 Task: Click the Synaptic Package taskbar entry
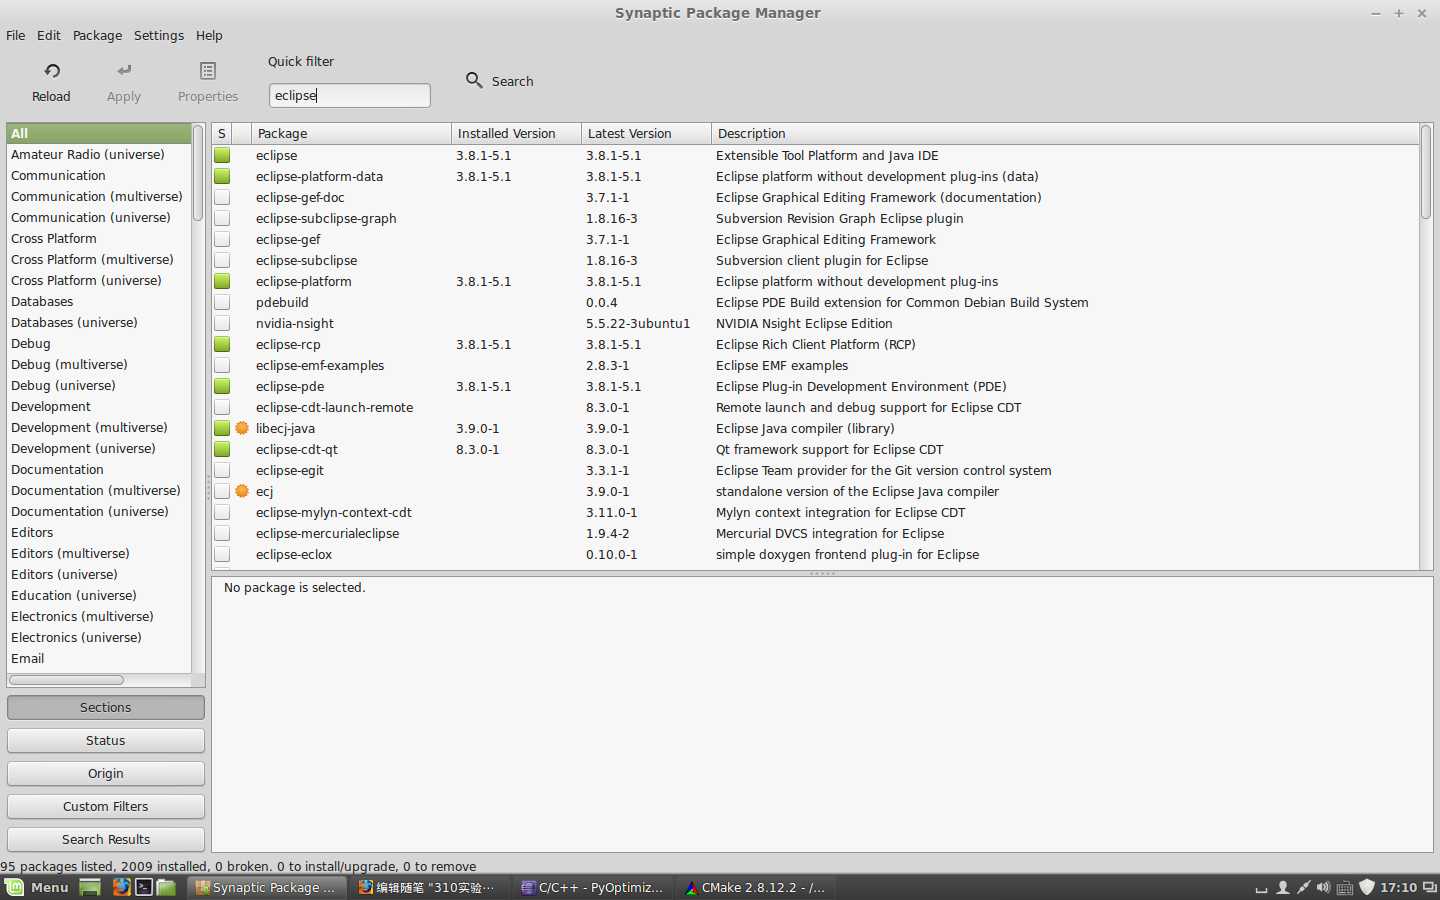point(267,887)
